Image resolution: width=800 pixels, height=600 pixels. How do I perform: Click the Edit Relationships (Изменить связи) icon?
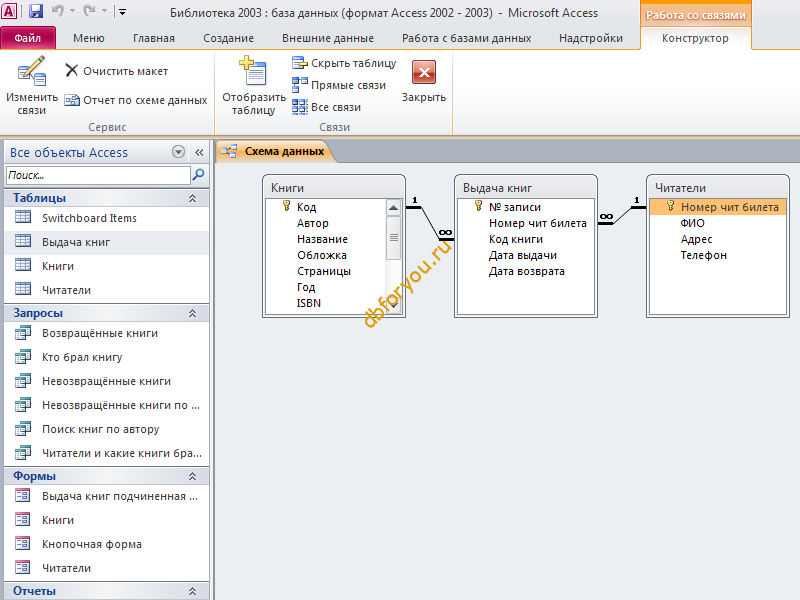click(32, 71)
